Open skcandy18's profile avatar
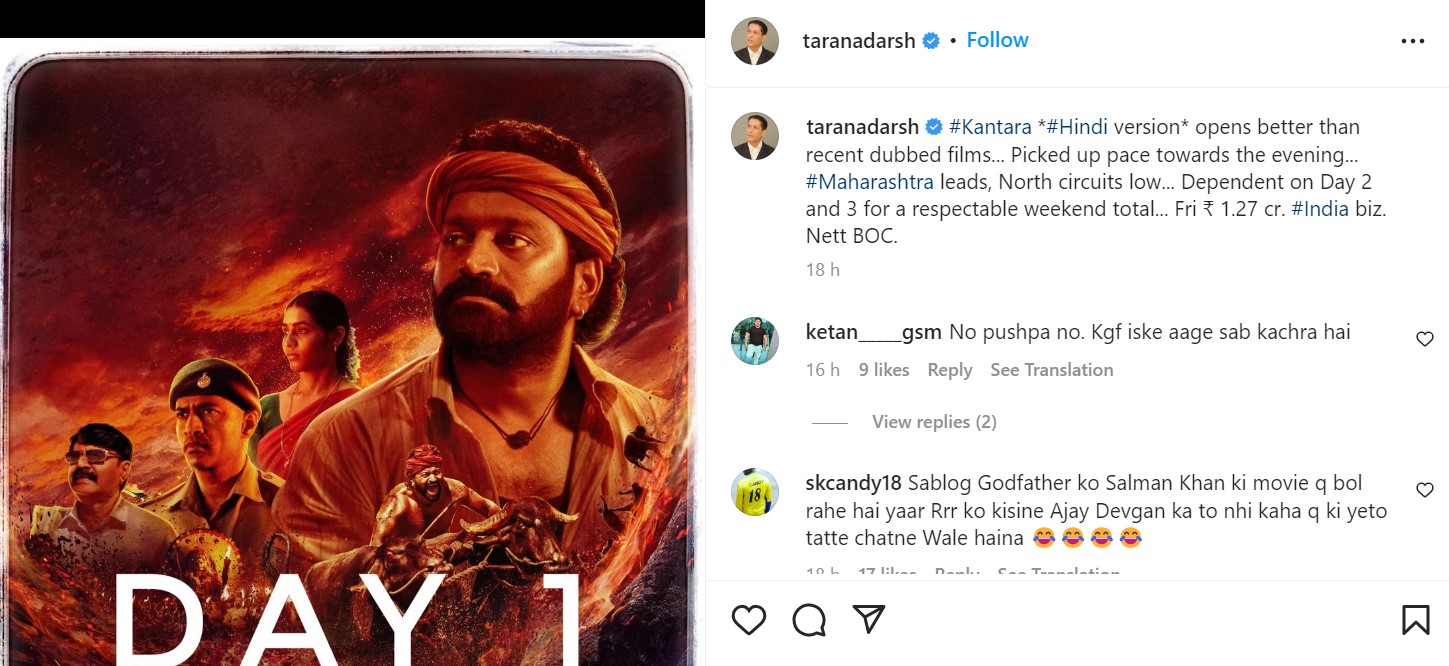 755,491
